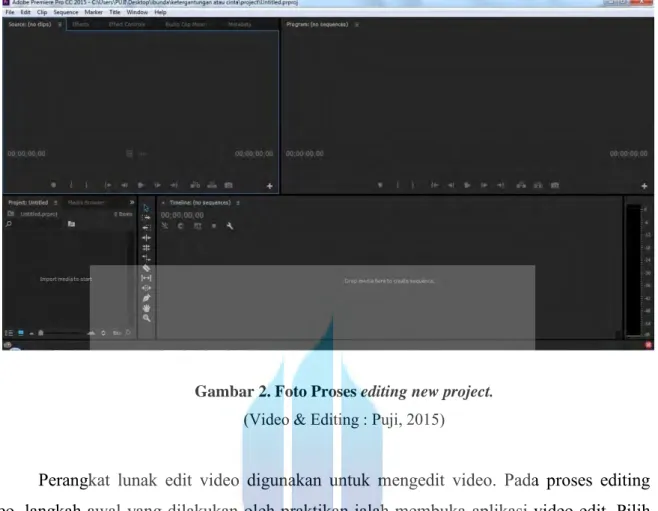Mark In point in Source monitor
The width and height of the screenshot is (658, 511).
pos(71,185)
